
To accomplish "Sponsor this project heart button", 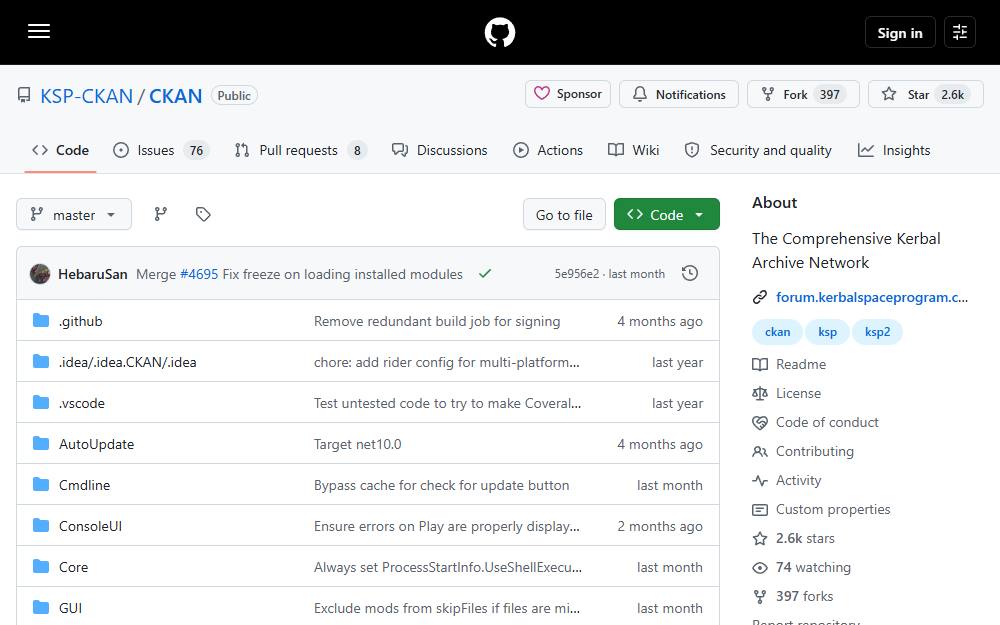I will pos(568,94).
